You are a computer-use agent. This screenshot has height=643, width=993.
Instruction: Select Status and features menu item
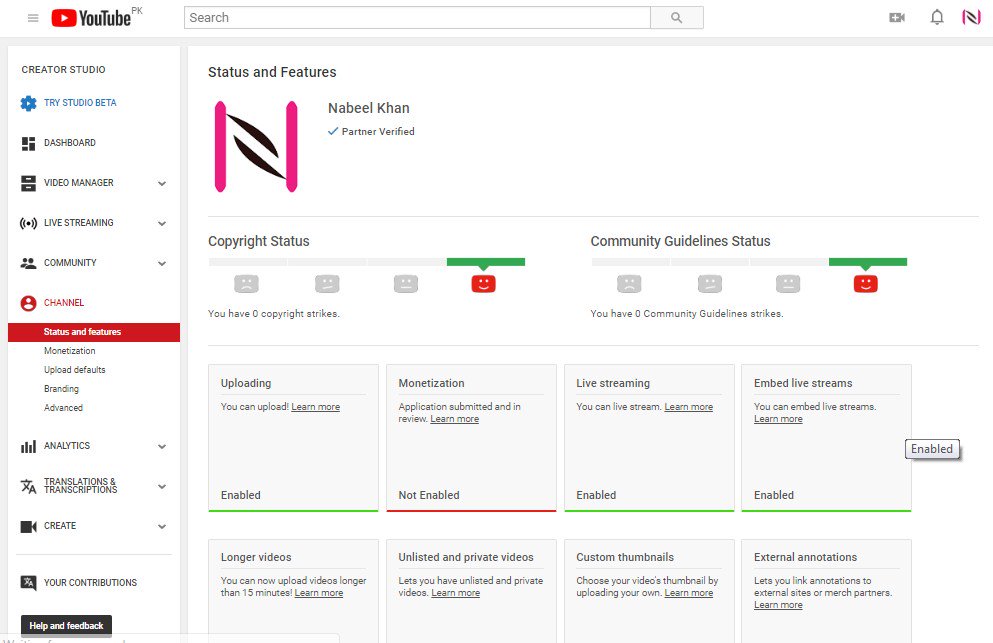point(94,332)
